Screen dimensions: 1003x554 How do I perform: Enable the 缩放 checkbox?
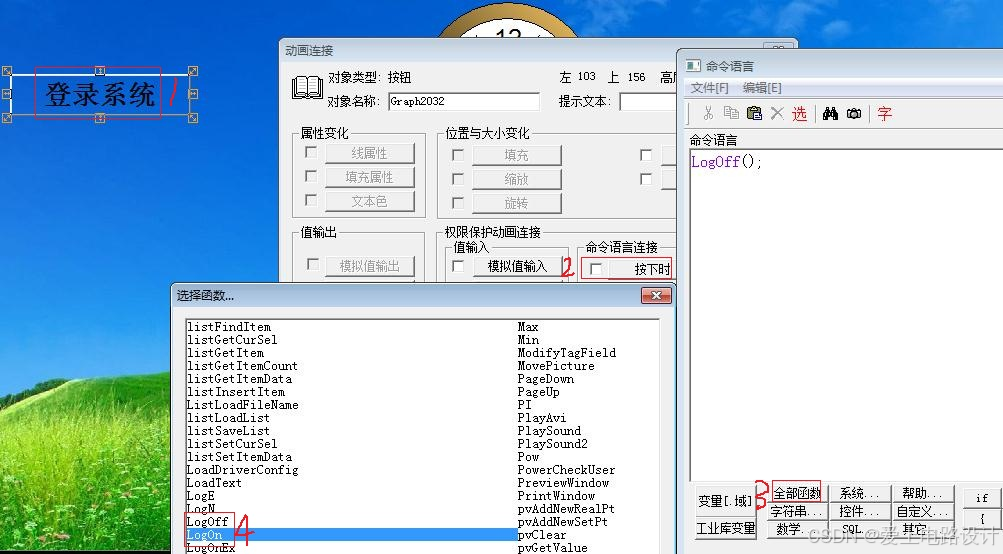[457, 178]
